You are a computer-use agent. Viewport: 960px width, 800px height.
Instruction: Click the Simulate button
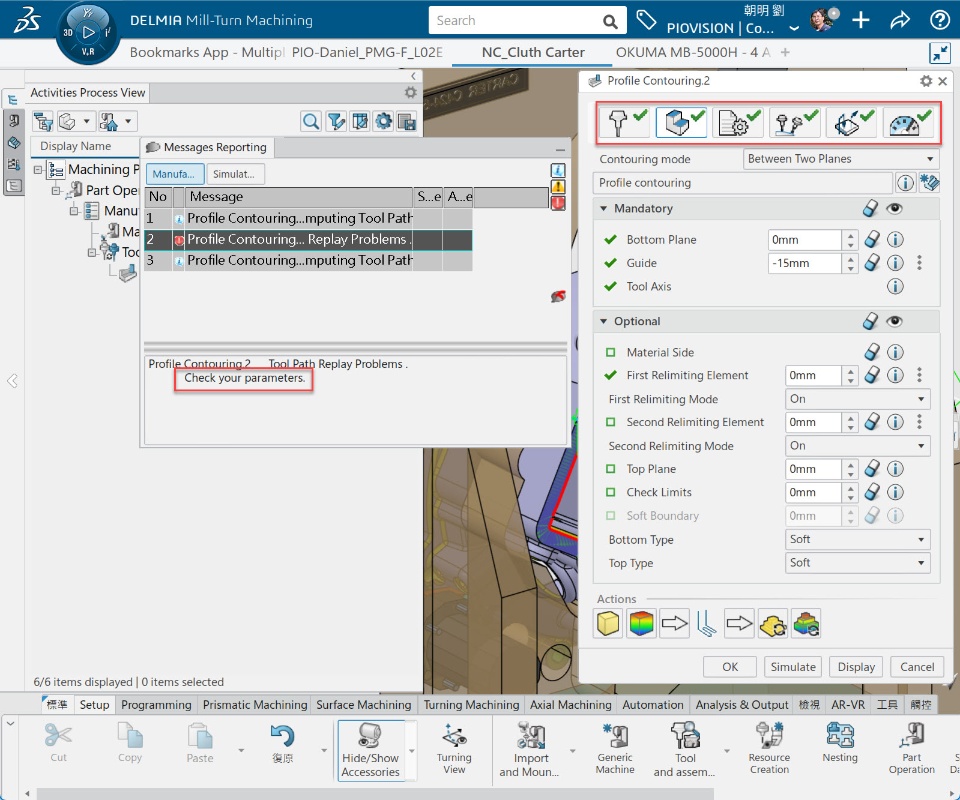coord(793,667)
